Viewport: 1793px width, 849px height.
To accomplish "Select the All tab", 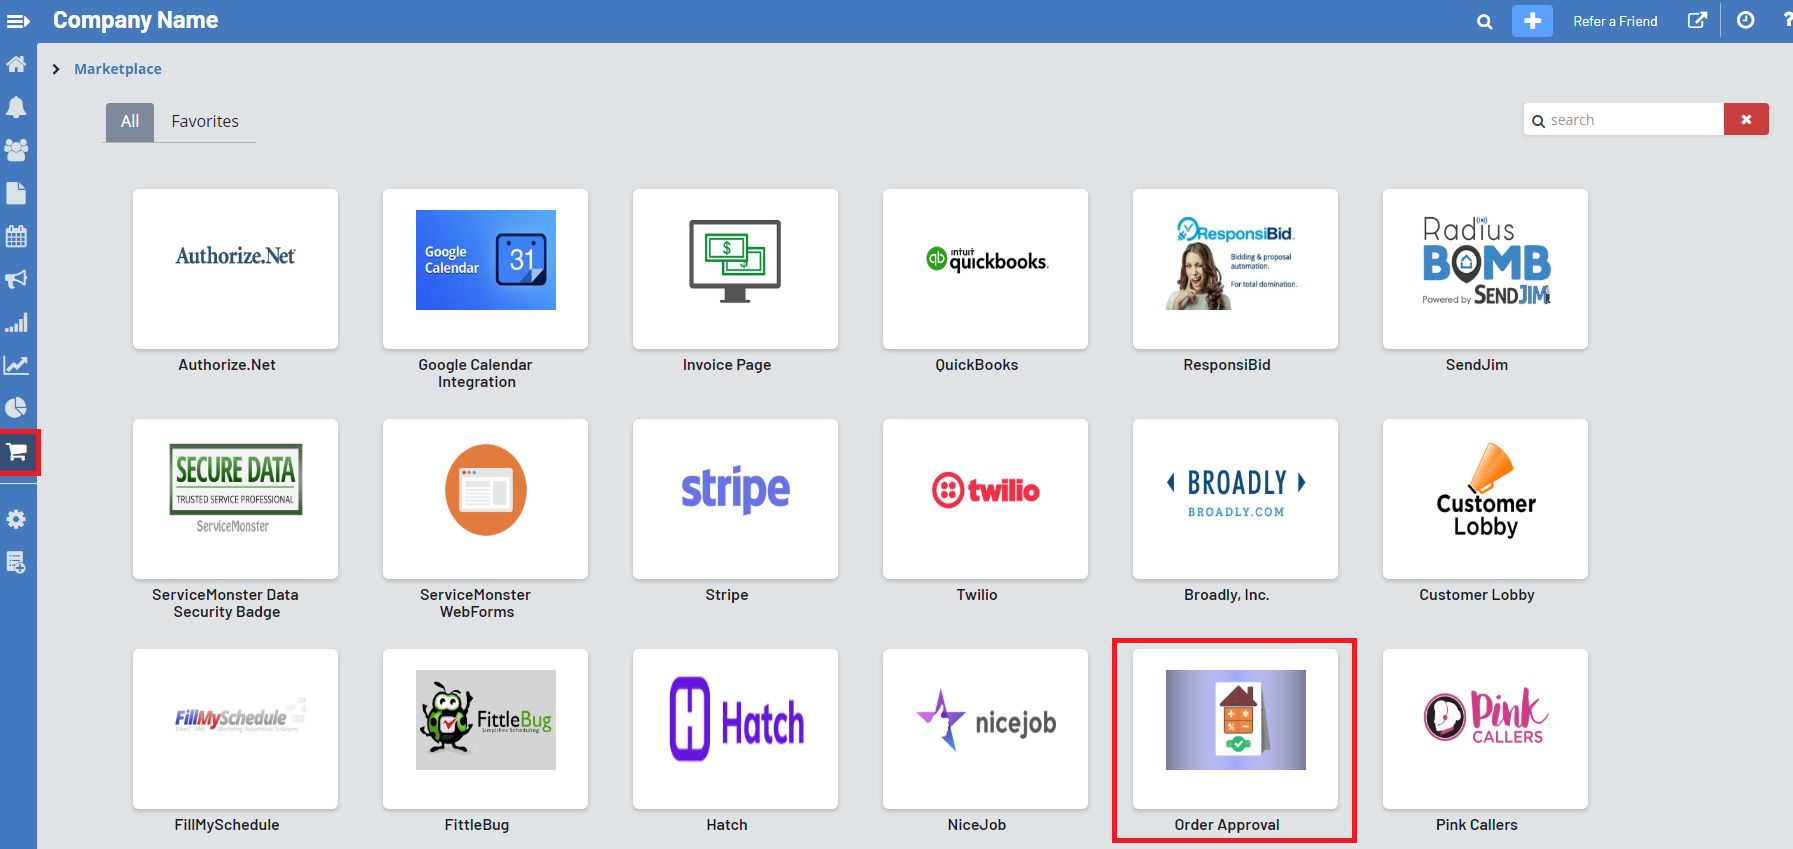I will (x=130, y=121).
